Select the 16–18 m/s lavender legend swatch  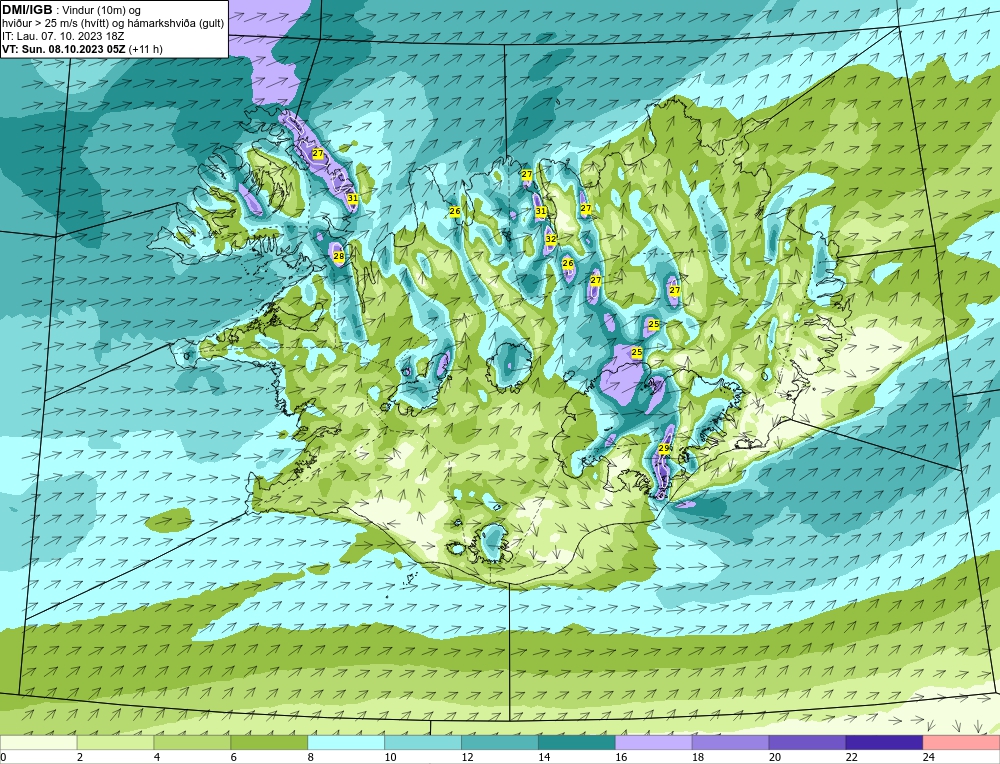tap(654, 743)
